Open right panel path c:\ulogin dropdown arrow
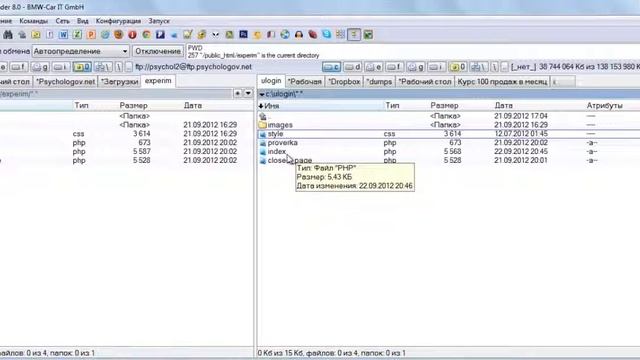The image size is (640, 360). pos(262,94)
